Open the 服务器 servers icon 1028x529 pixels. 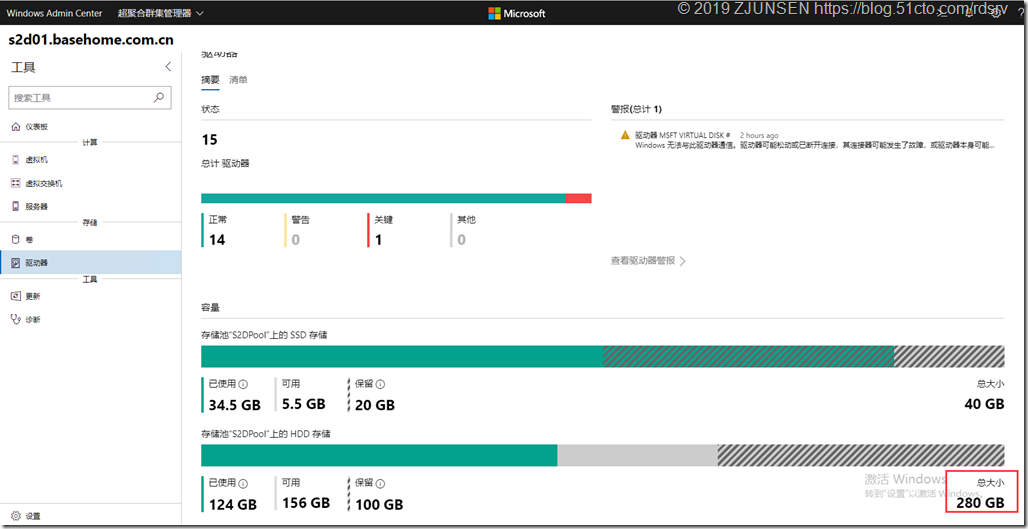tap(16, 206)
